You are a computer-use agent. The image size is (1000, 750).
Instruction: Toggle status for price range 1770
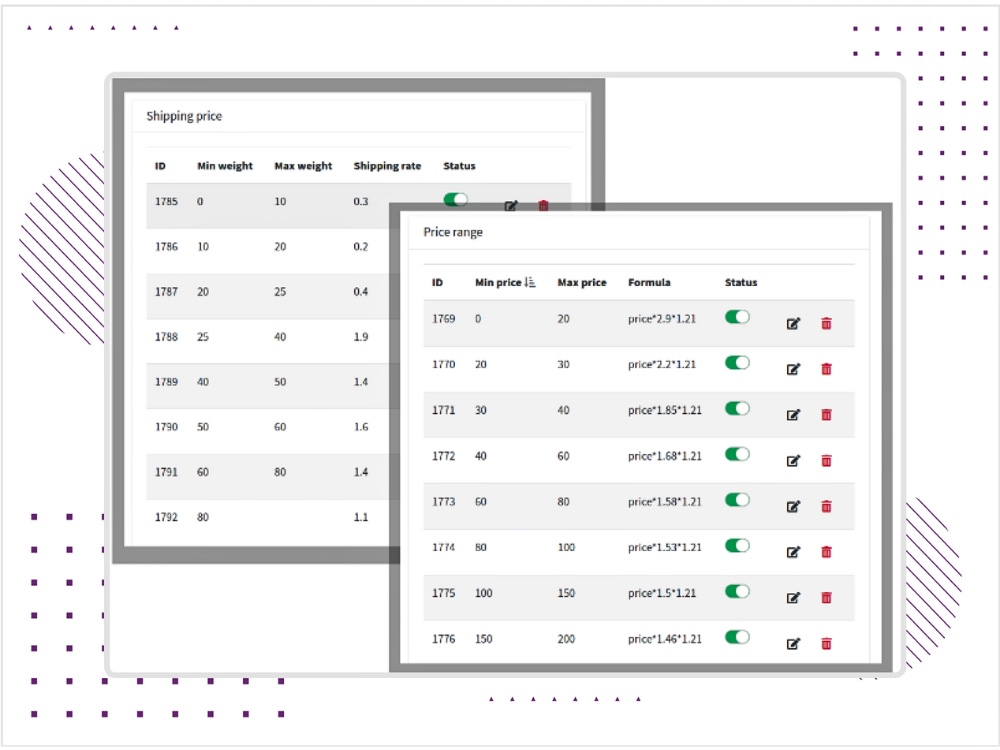[737, 363]
